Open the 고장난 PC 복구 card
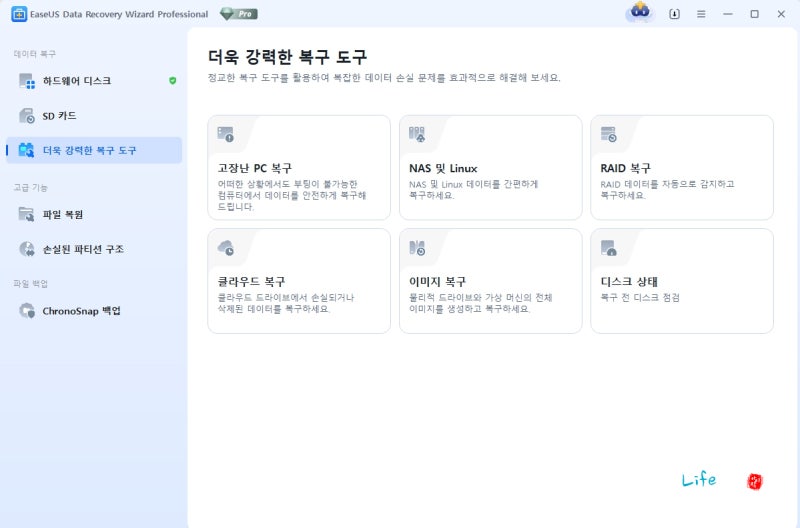The height and width of the screenshot is (528, 800). (x=299, y=168)
